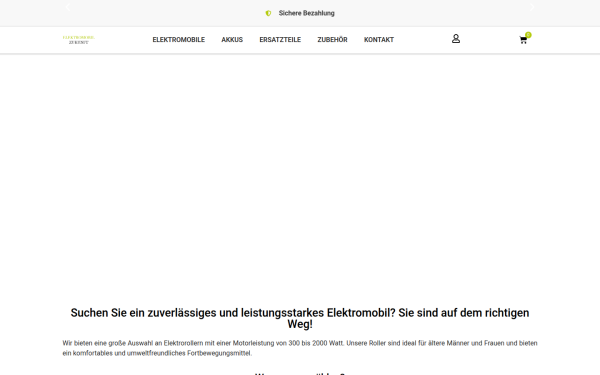Select ZUBEHÖR in the navigation

coord(332,40)
